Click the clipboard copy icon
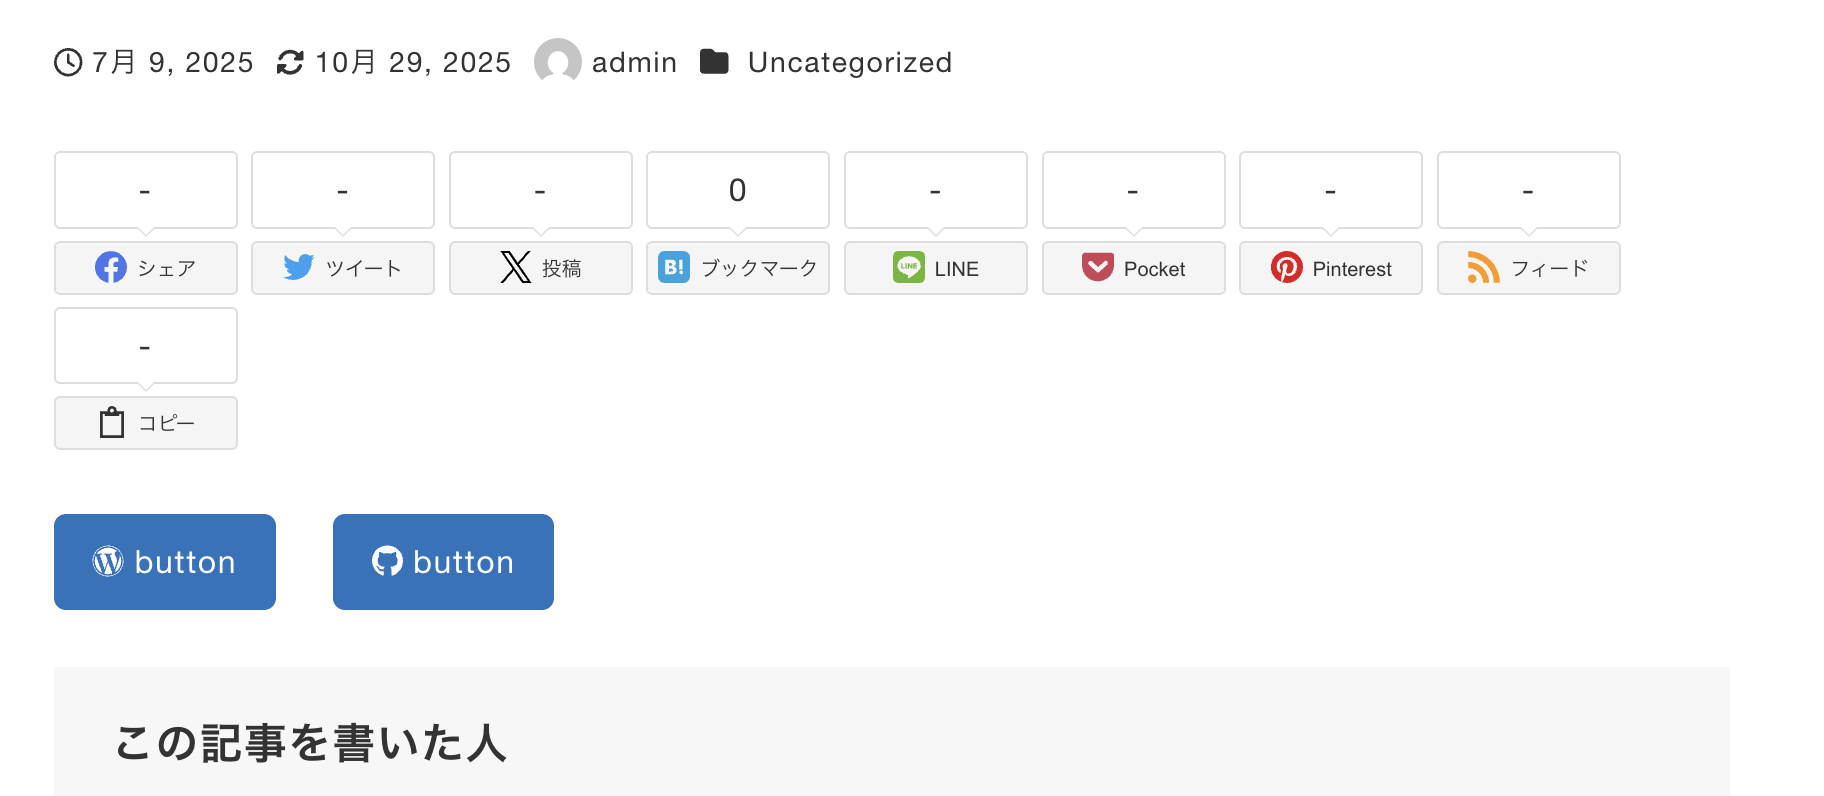The height and width of the screenshot is (796, 1824). pyautogui.click(x=112, y=423)
